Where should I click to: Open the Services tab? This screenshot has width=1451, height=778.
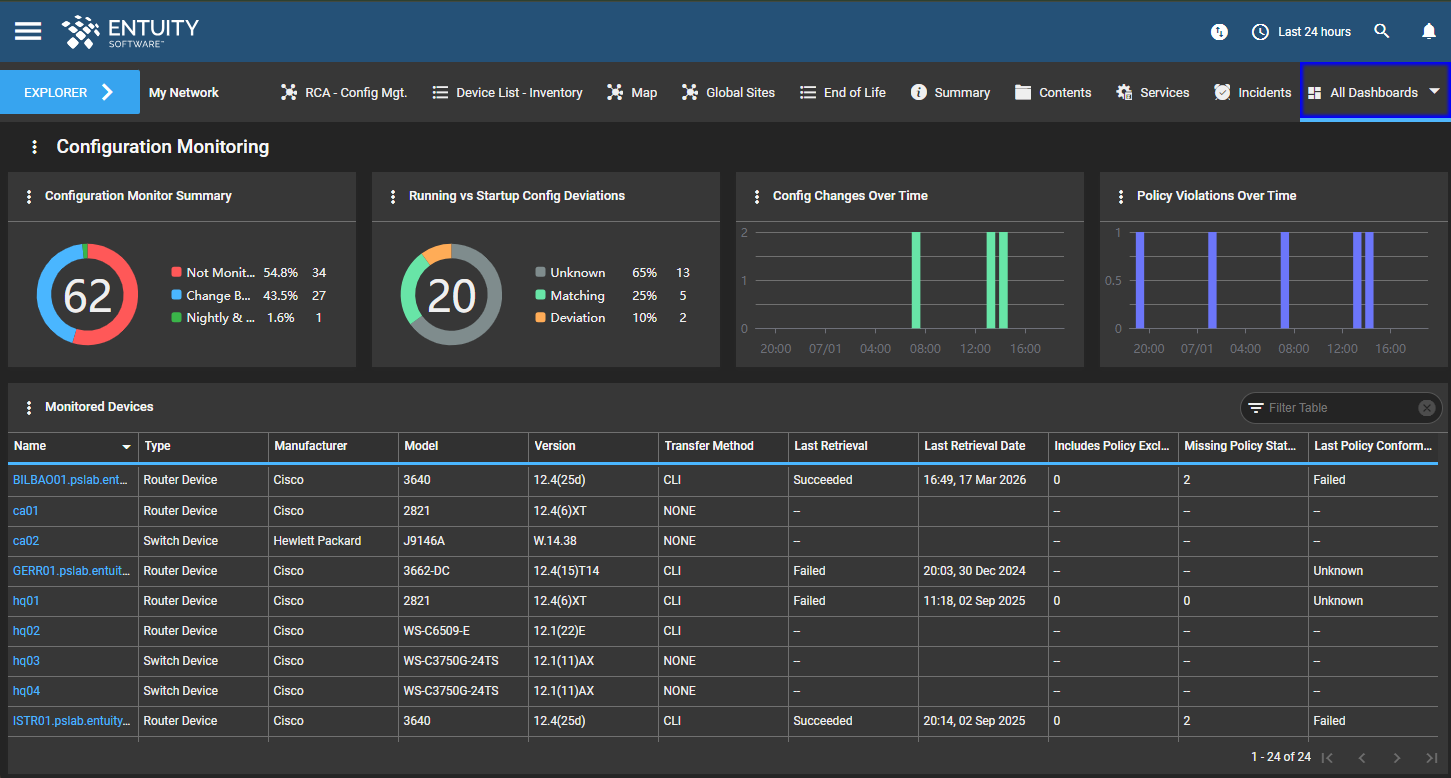[x=1152, y=92]
